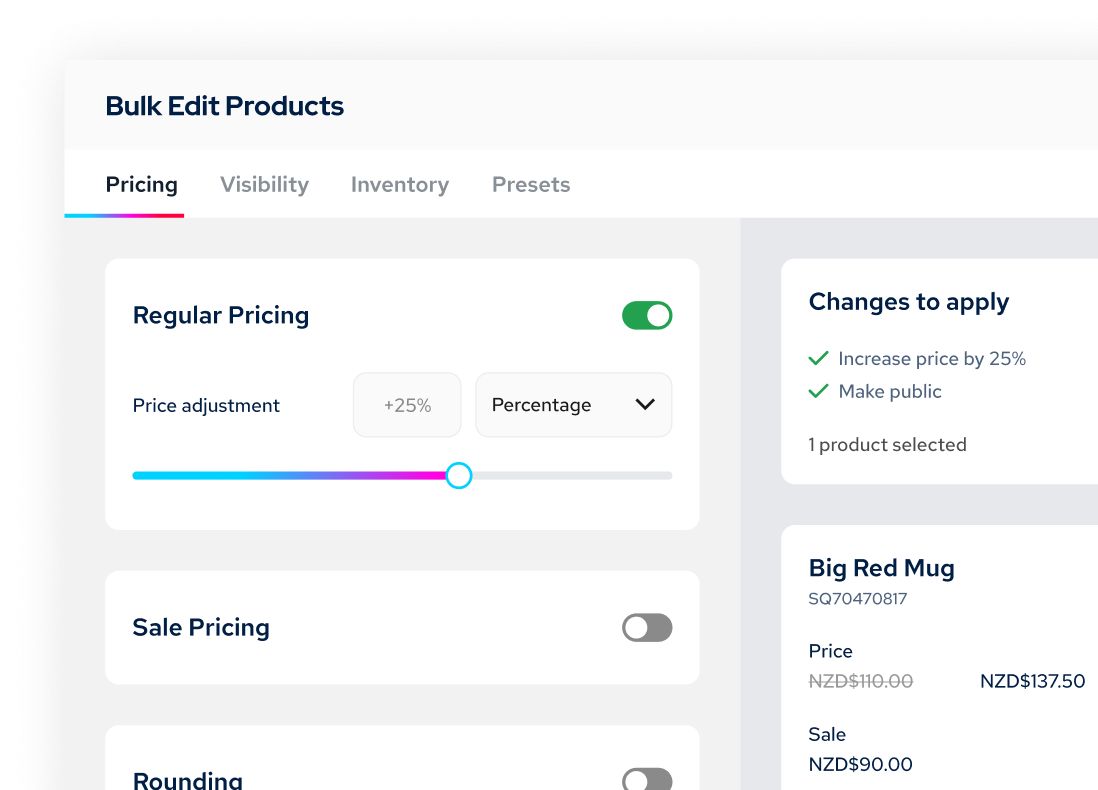Image resolution: width=1098 pixels, height=790 pixels.
Task: Switch on the Rounding toggle
Action: 647,780
